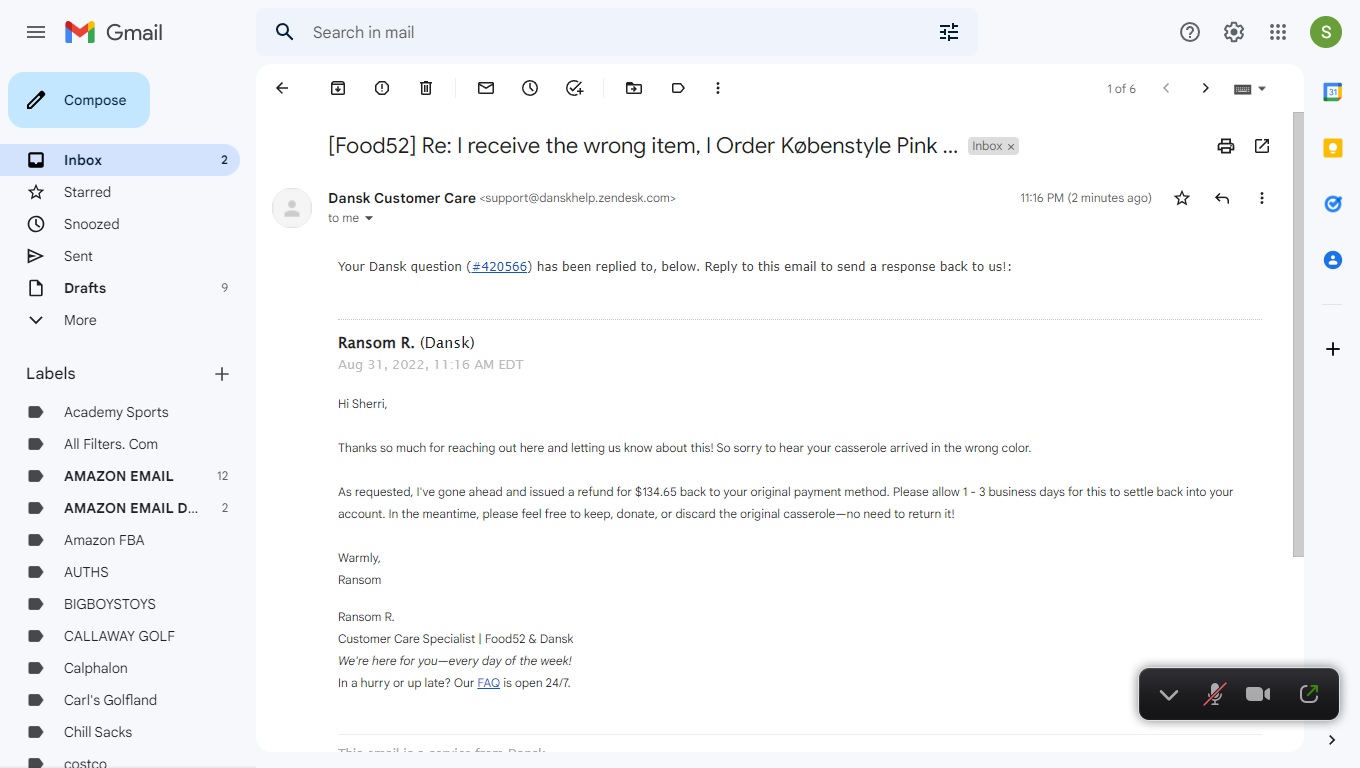Star the Dansk Customer Care message
Screen dimensions: 1360x768
coord(1182,198)
